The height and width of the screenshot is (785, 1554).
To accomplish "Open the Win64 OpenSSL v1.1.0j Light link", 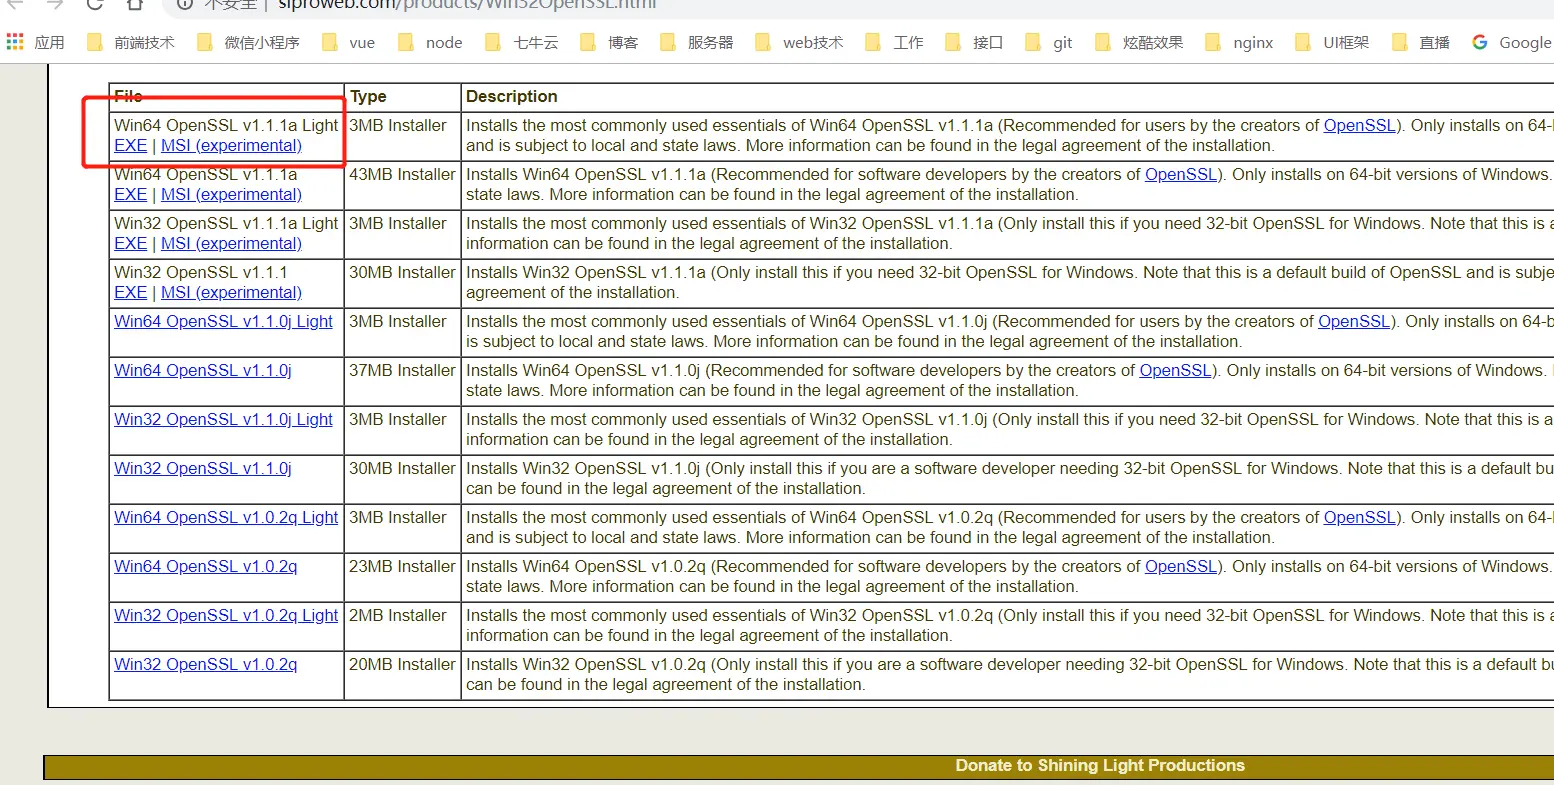I will coord(223,321).
